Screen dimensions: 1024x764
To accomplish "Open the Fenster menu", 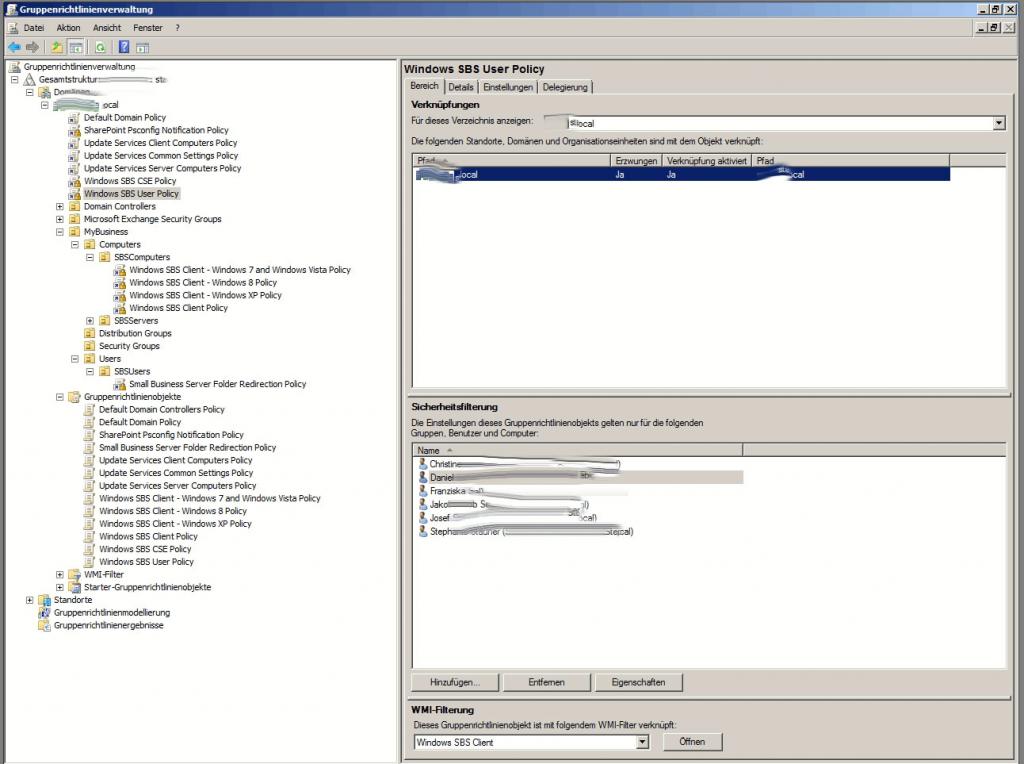I will point(148,27).
